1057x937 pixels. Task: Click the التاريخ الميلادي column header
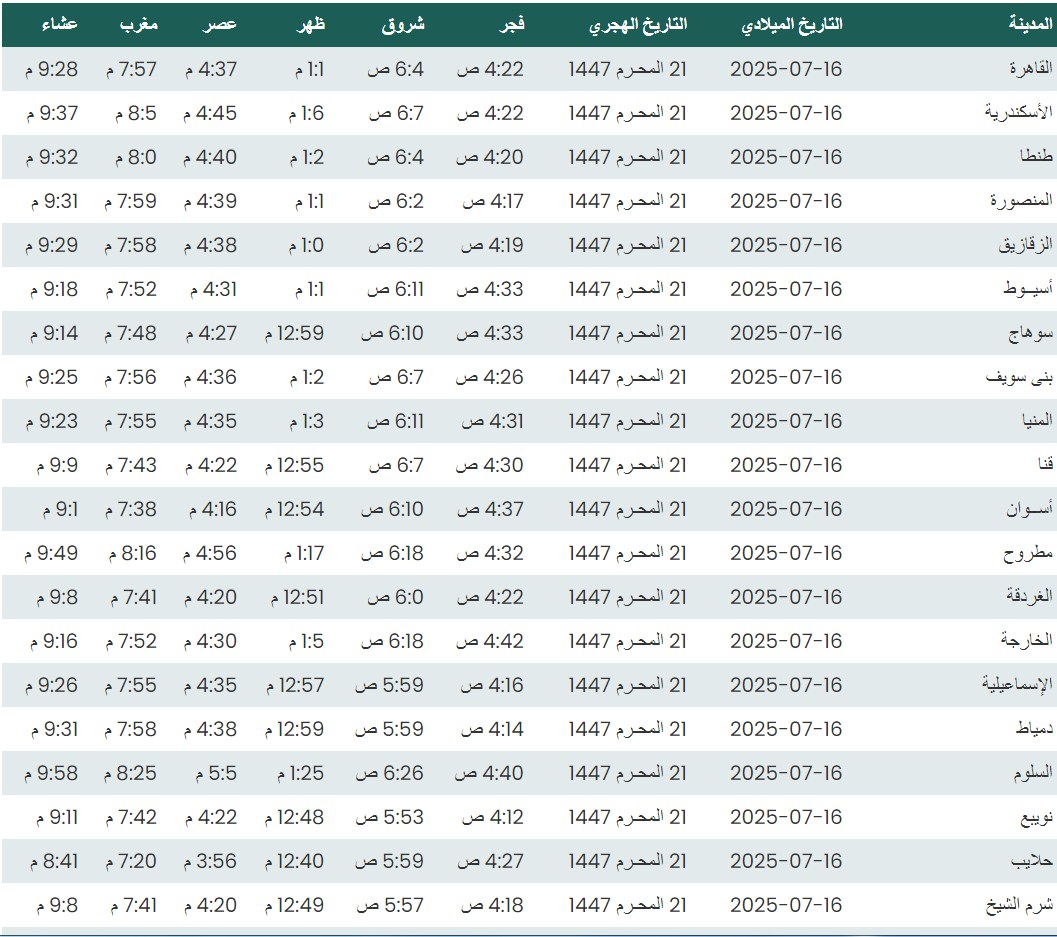(792, 25)
